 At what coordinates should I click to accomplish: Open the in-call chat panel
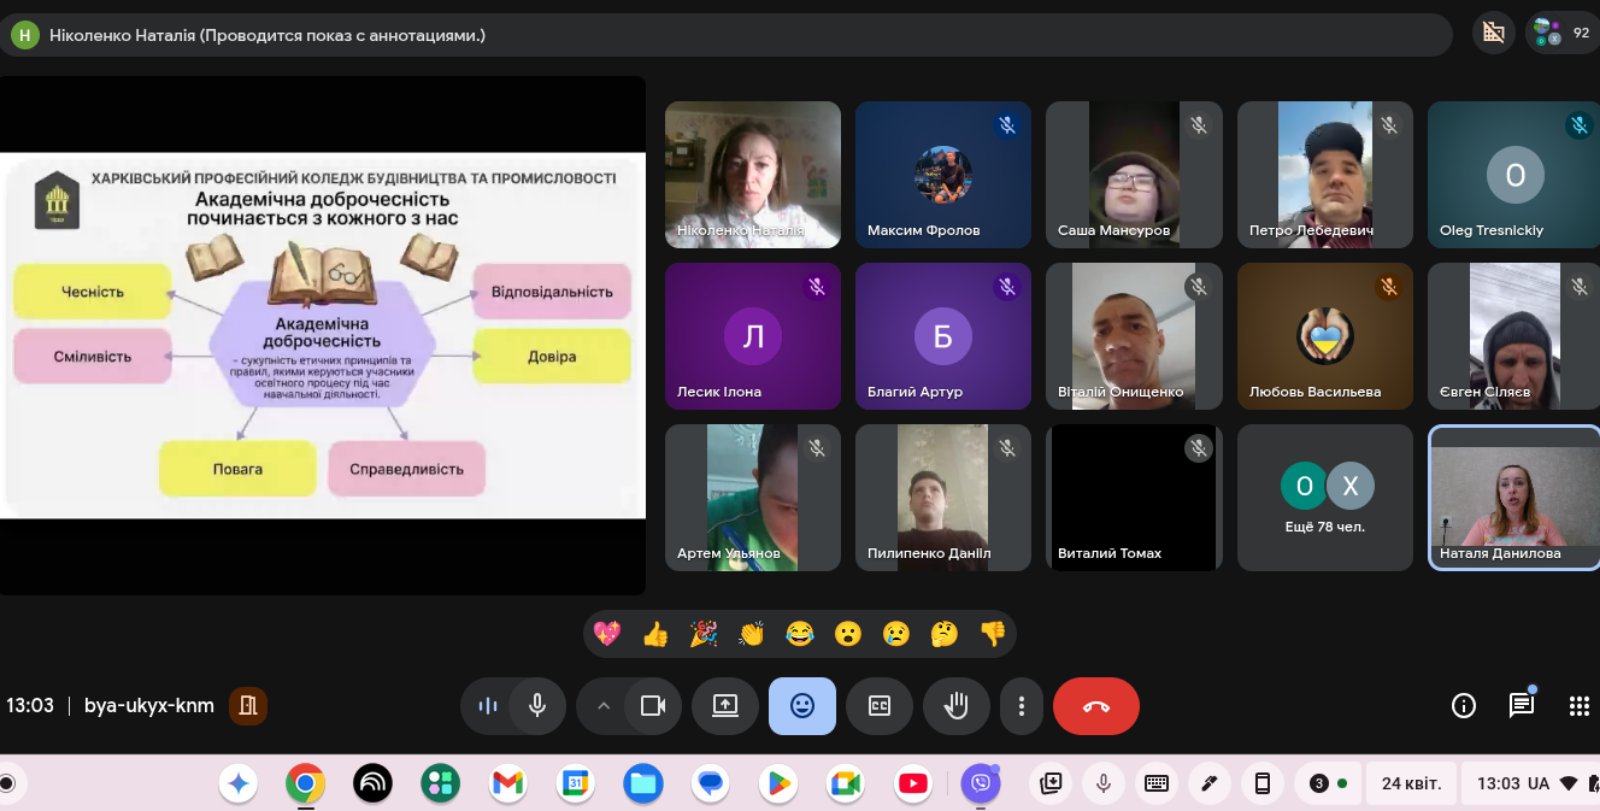(1521, 706)
